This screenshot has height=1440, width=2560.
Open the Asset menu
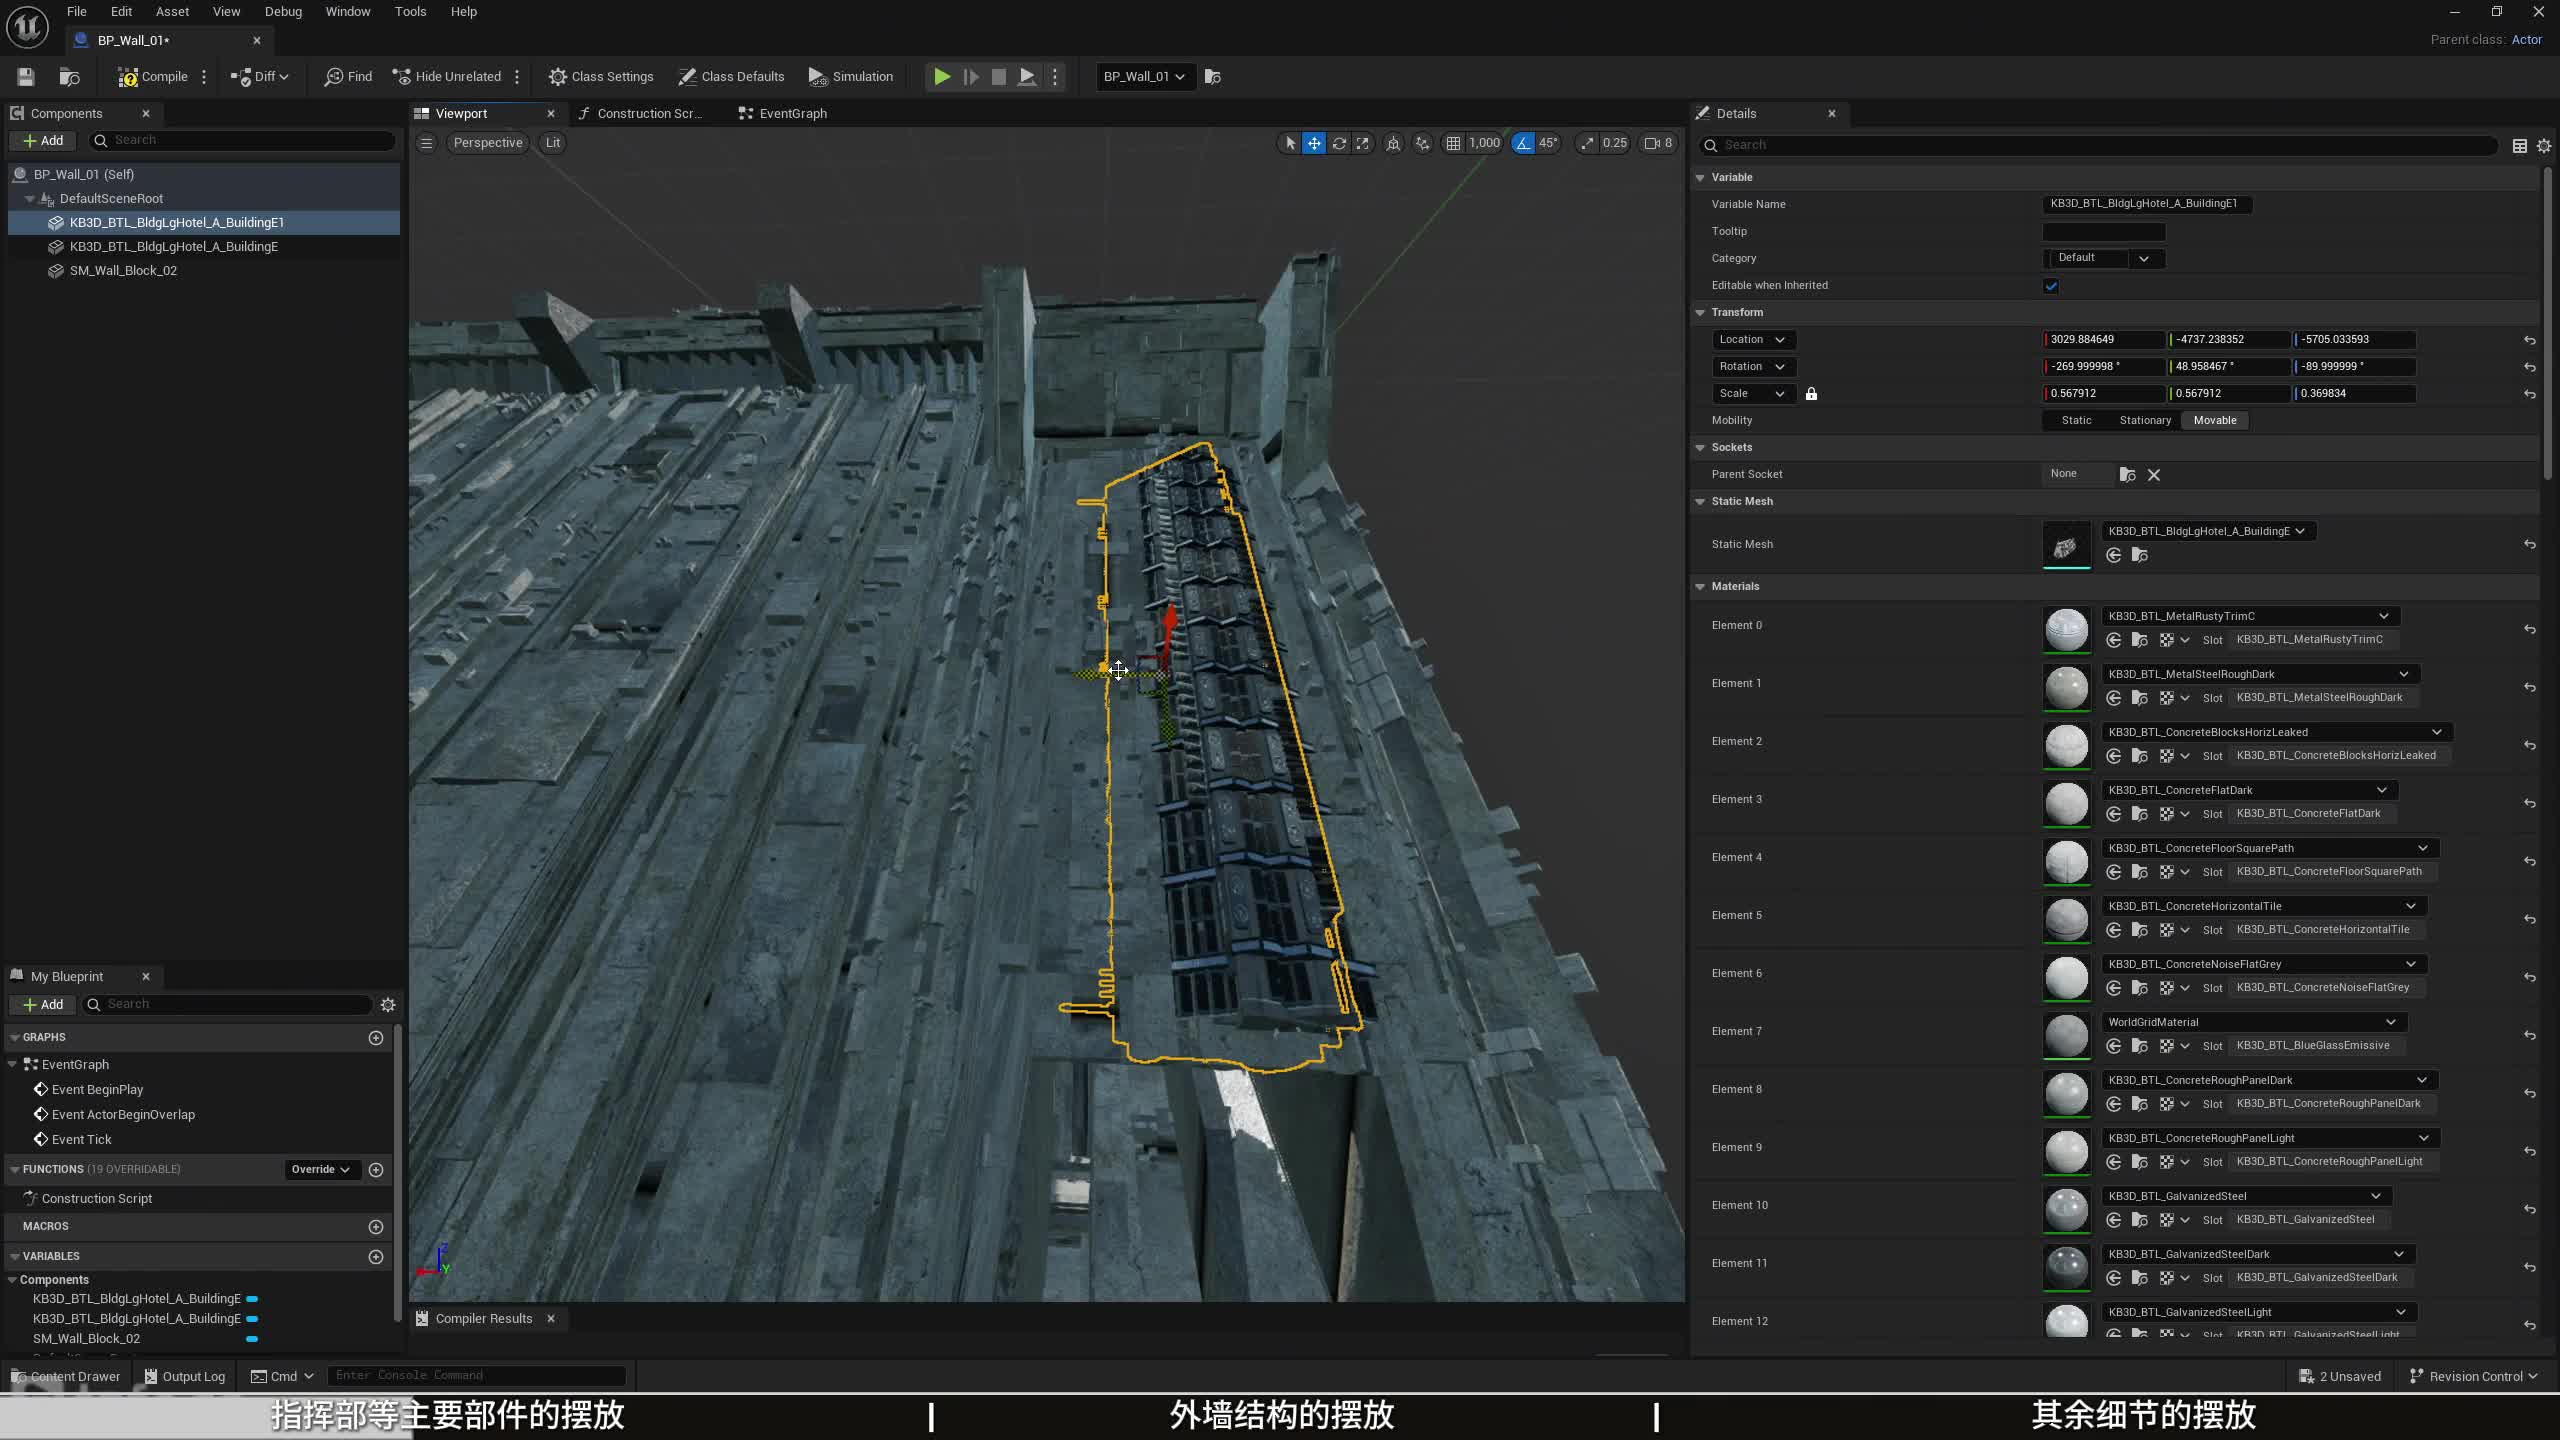172,12
